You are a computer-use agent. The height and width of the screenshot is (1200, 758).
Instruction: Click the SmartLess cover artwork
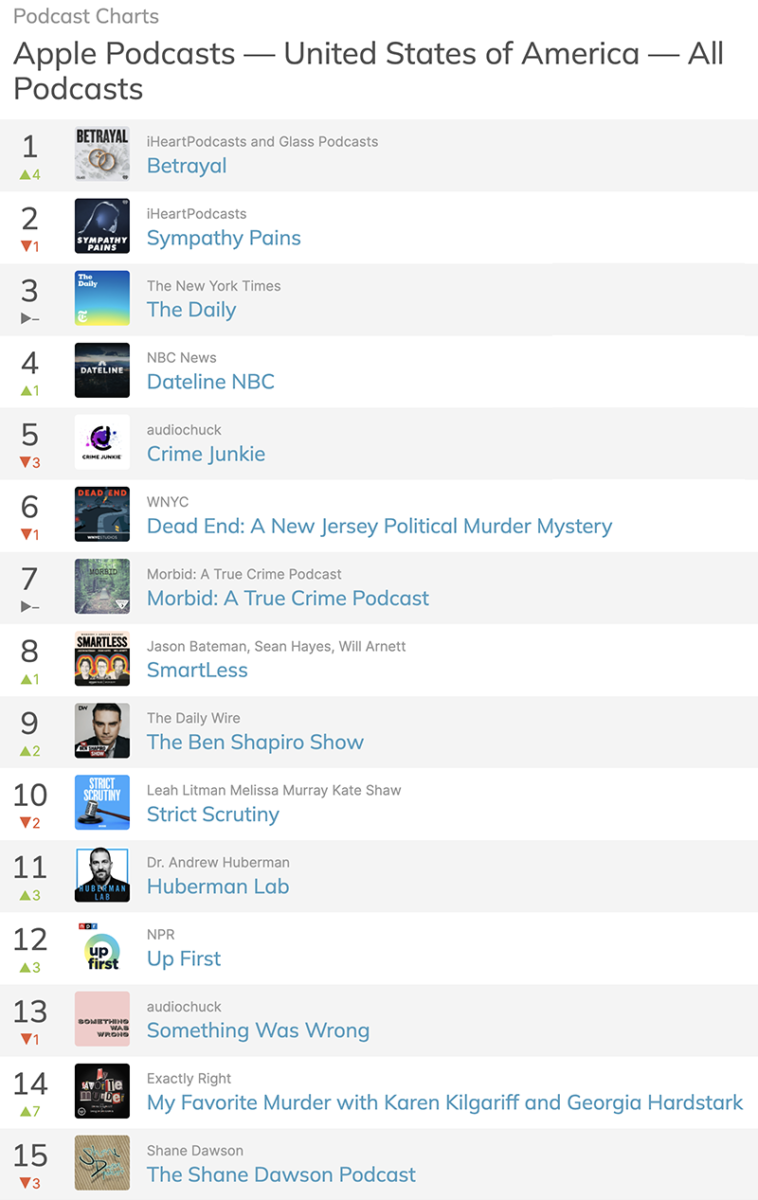[x=102, y=658]
